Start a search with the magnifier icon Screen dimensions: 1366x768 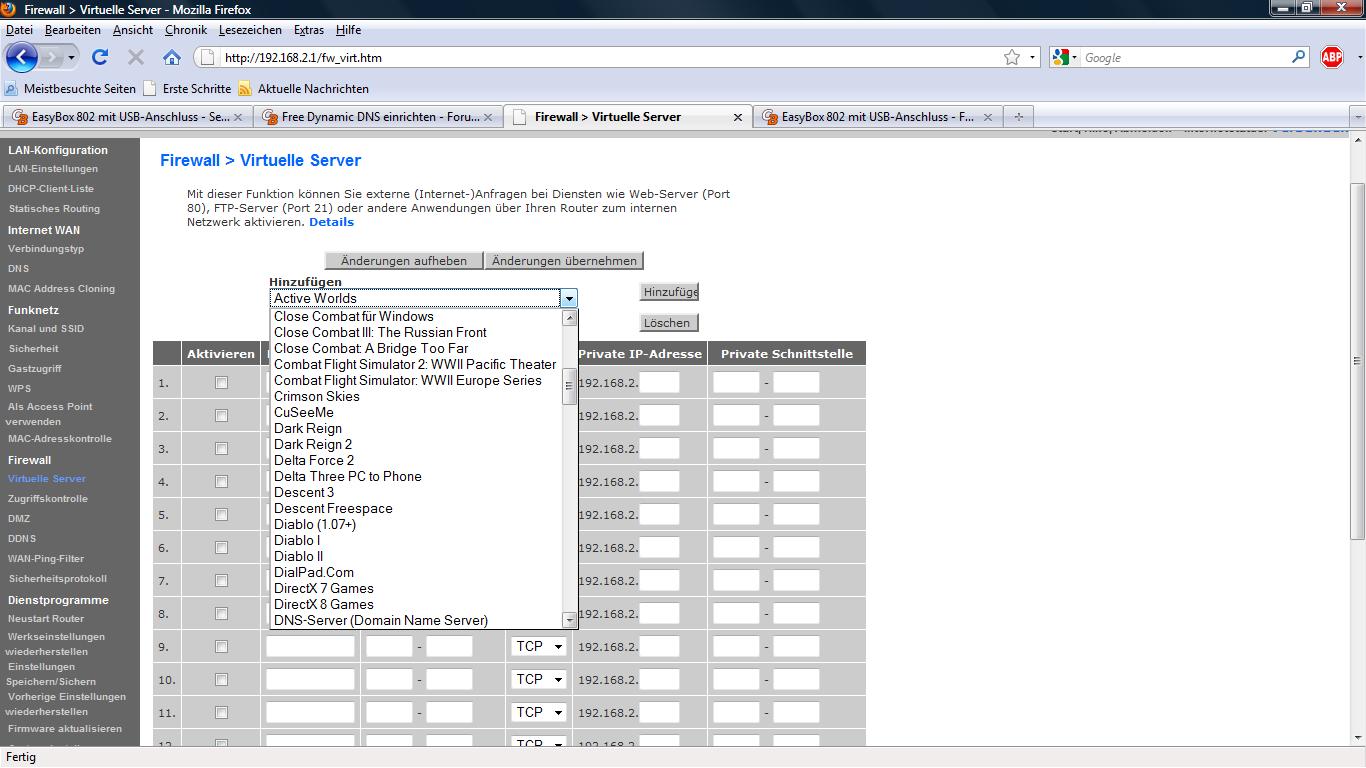pos(1299,57)
